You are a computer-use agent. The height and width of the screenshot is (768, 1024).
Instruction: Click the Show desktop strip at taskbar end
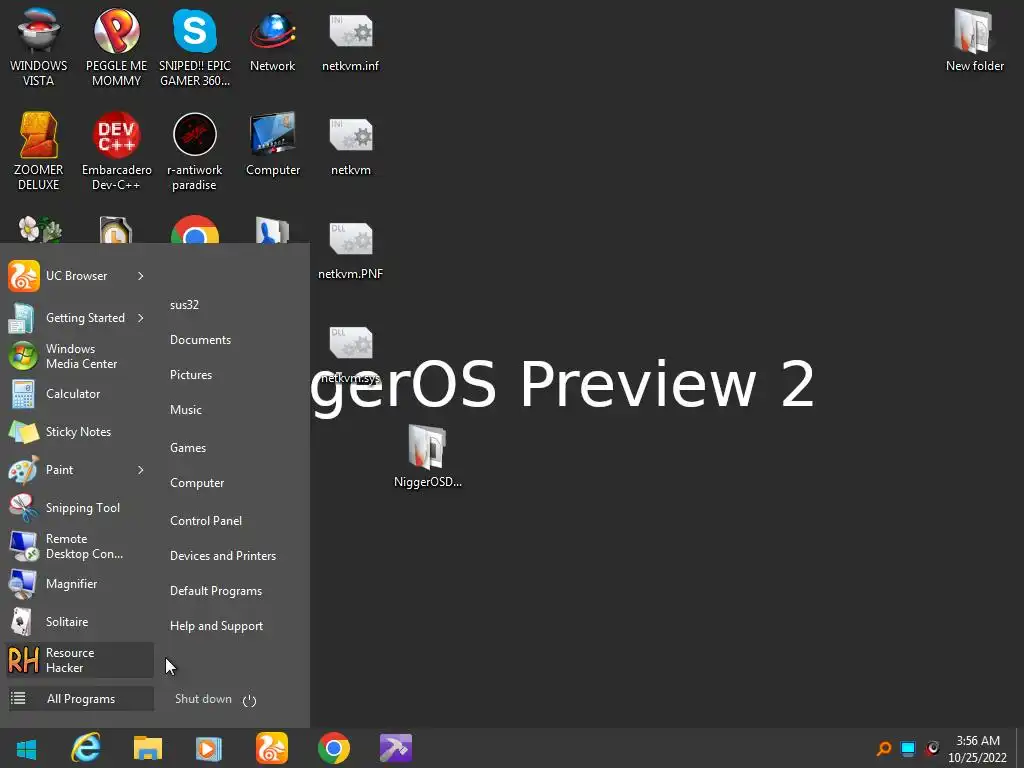pos(1019,748)
